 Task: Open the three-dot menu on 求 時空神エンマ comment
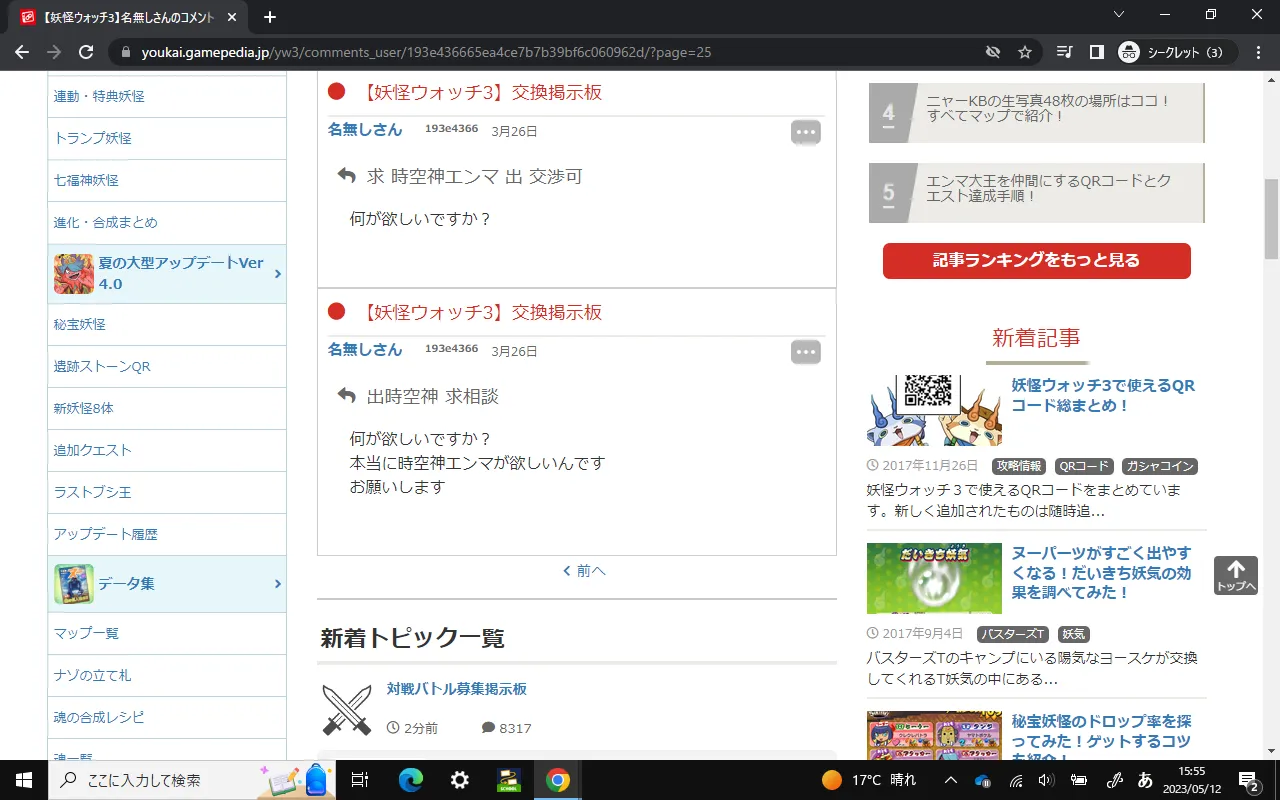click(x=806, y=131)
